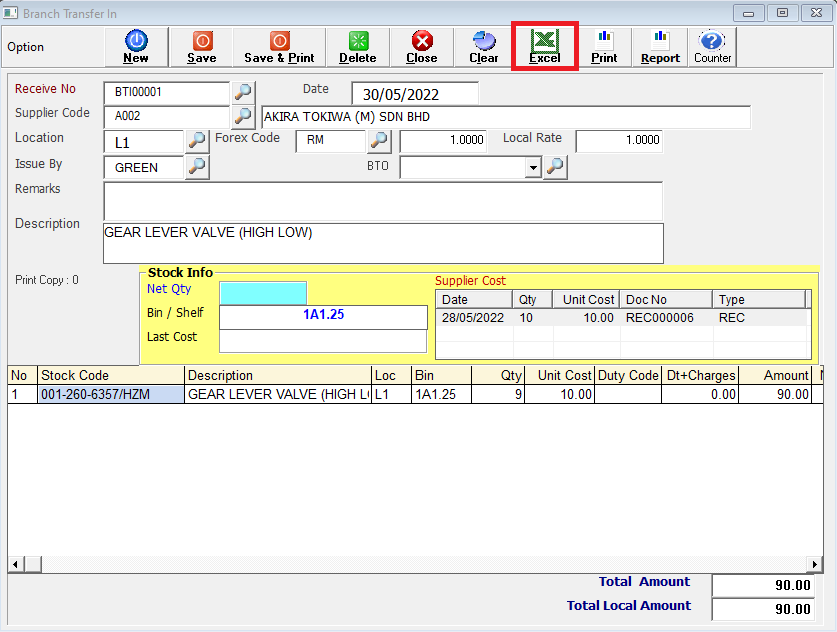Click Amount cell 90.00 in grid
Screen dimensions: 837x632
click(x=775, y=394)
